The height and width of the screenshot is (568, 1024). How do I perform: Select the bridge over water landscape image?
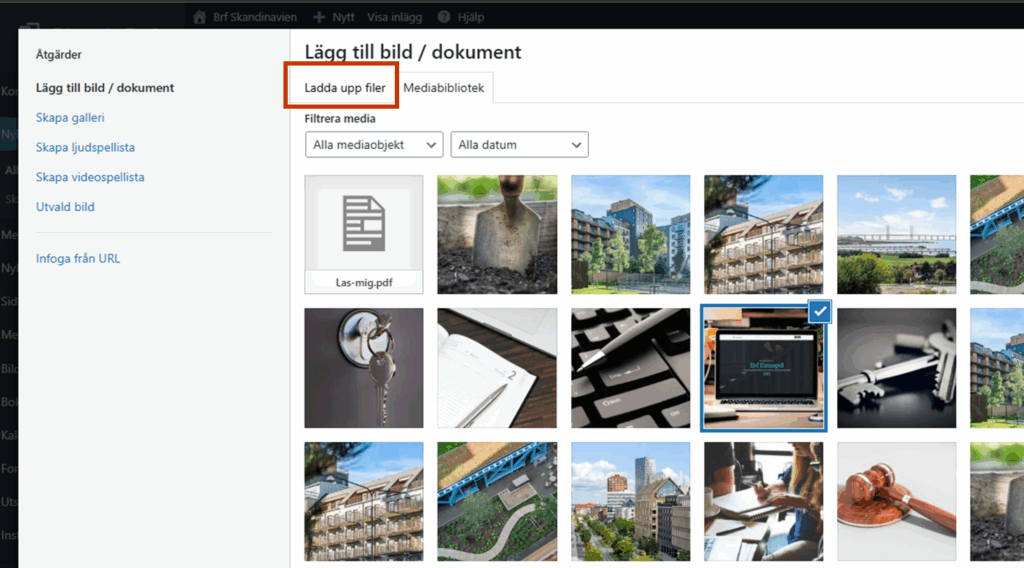897,234
